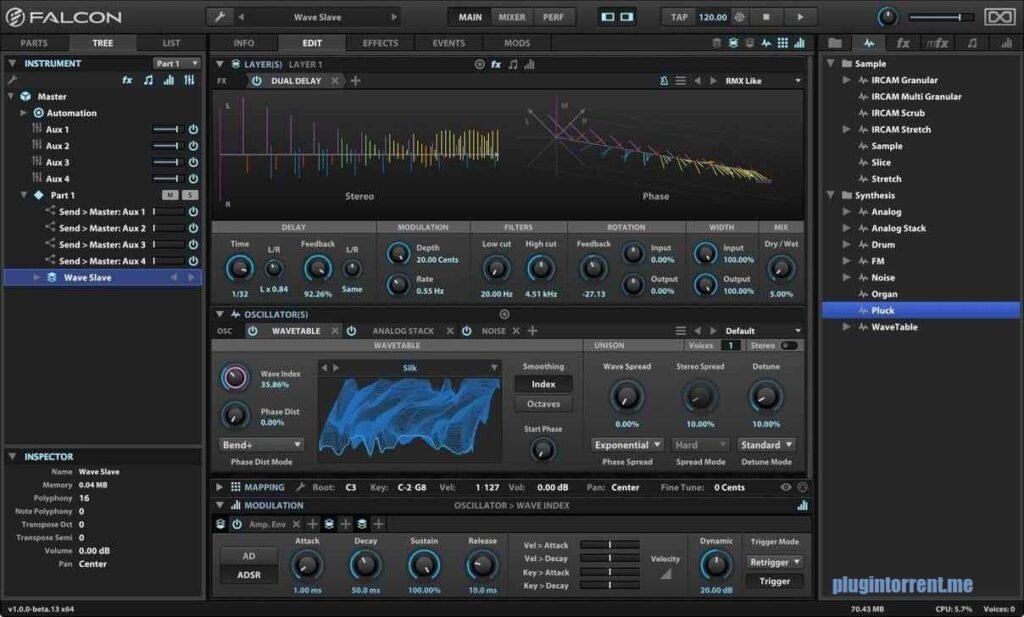Screen dimensions: 1024x617
Task: Toggle the Wavetable oscillator power
Action: (253, 331)
